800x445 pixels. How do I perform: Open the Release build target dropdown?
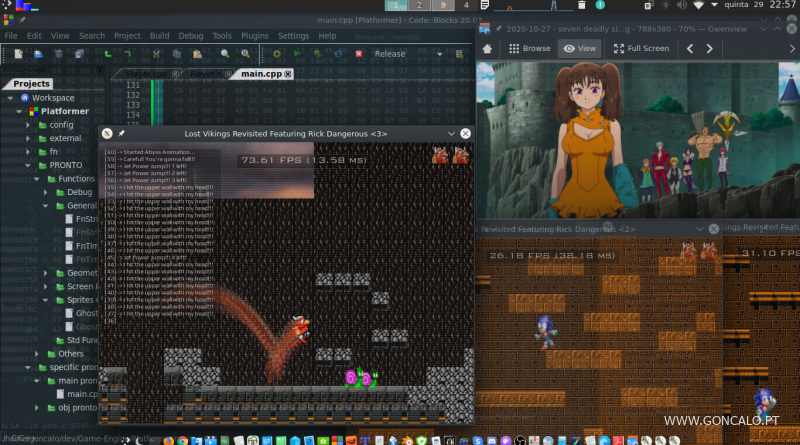click(407, 54)
